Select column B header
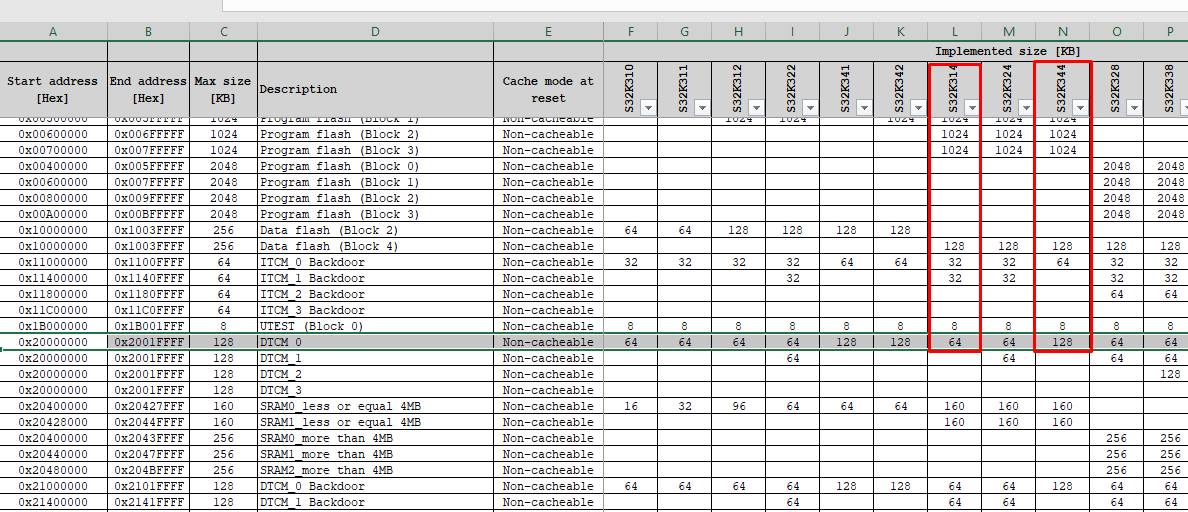 click(x=148, y=32)
